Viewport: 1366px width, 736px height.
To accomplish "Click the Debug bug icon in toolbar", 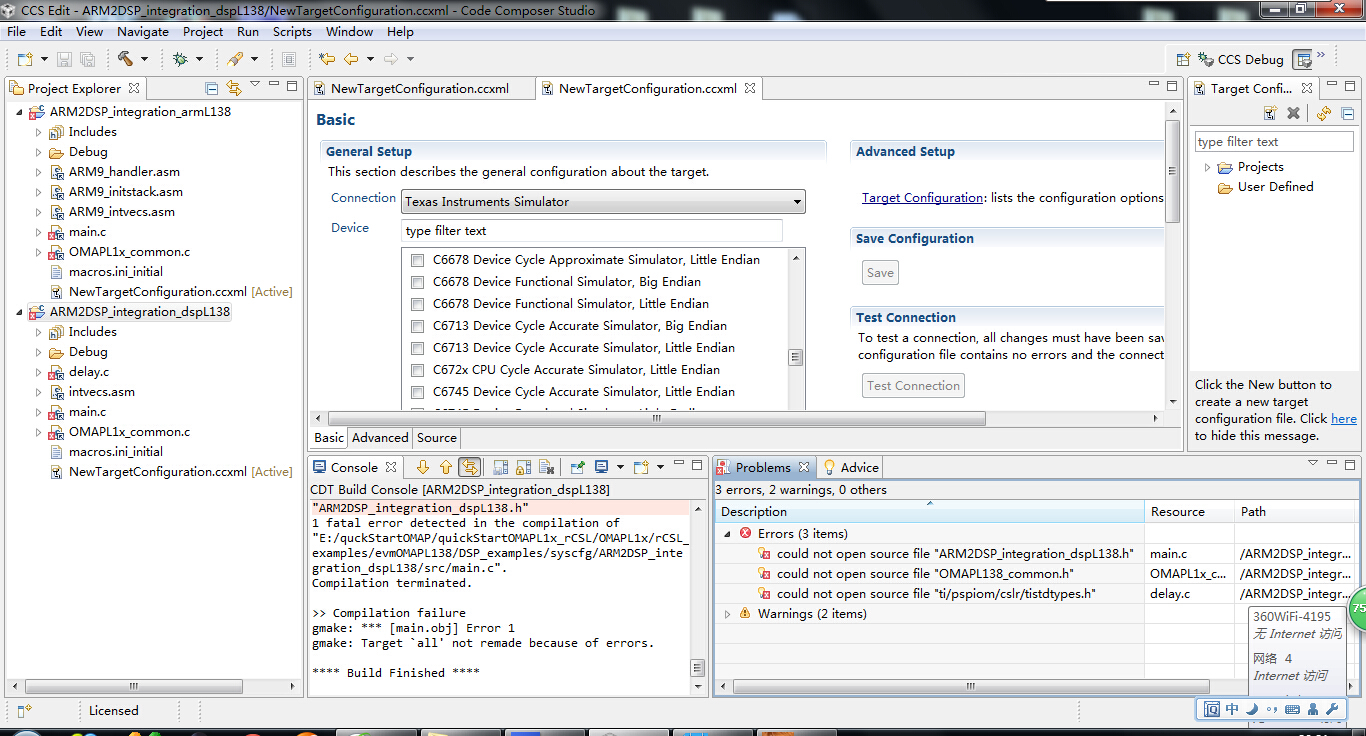I will pyautogui.click(x=180, y=59).
